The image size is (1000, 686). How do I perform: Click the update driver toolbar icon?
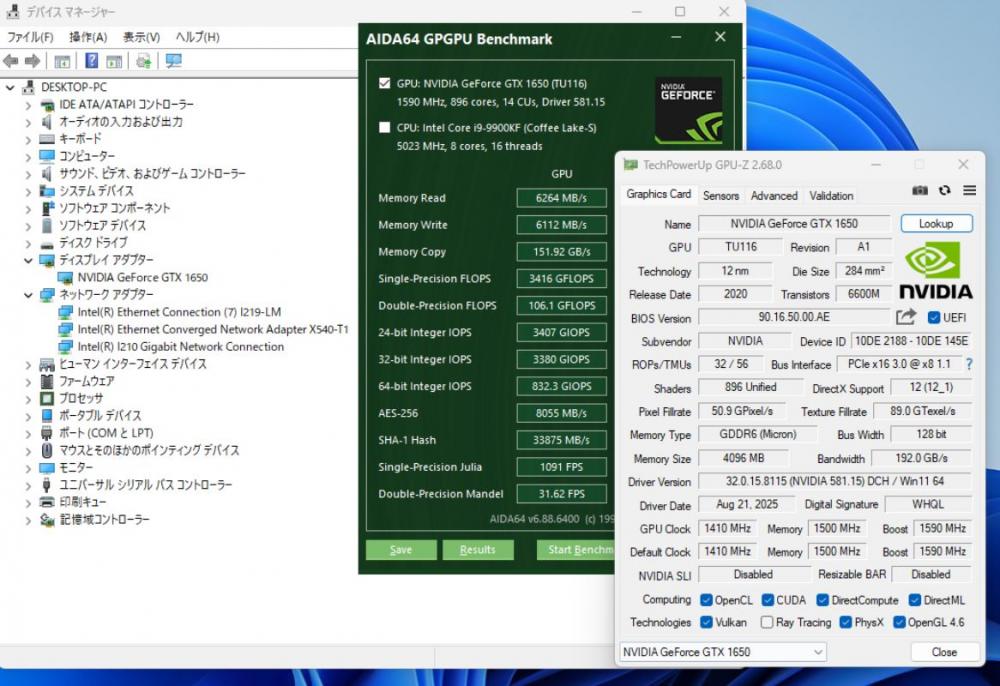coord(144,61)
